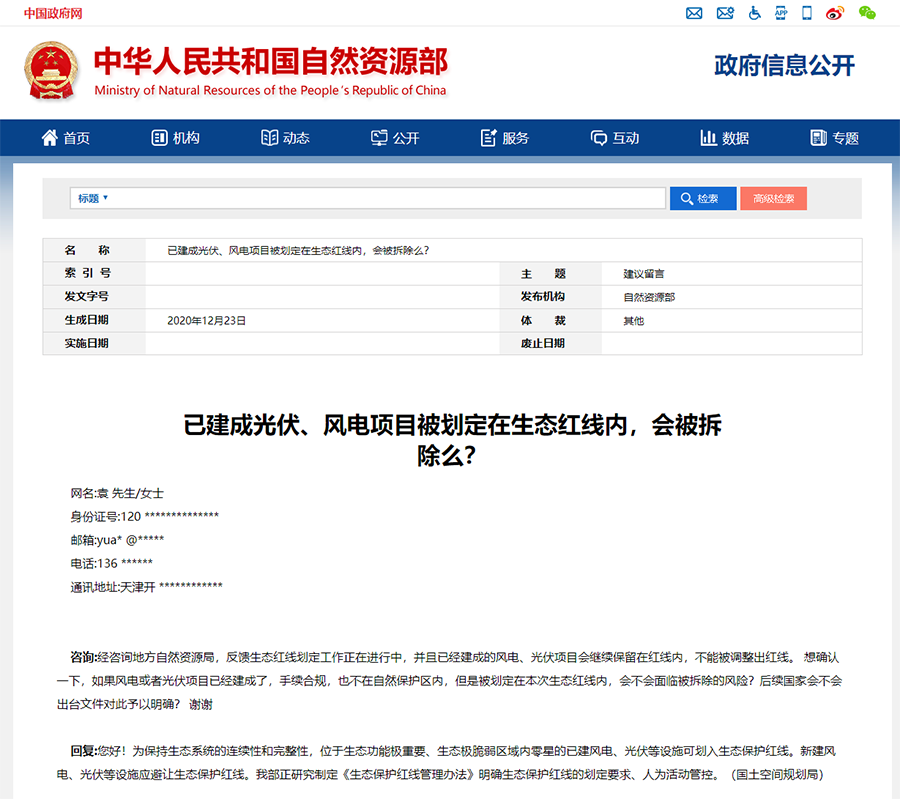Click the 通讯地址:天津开 line
This screenshot has height=799, width=900.
[146, 587]
